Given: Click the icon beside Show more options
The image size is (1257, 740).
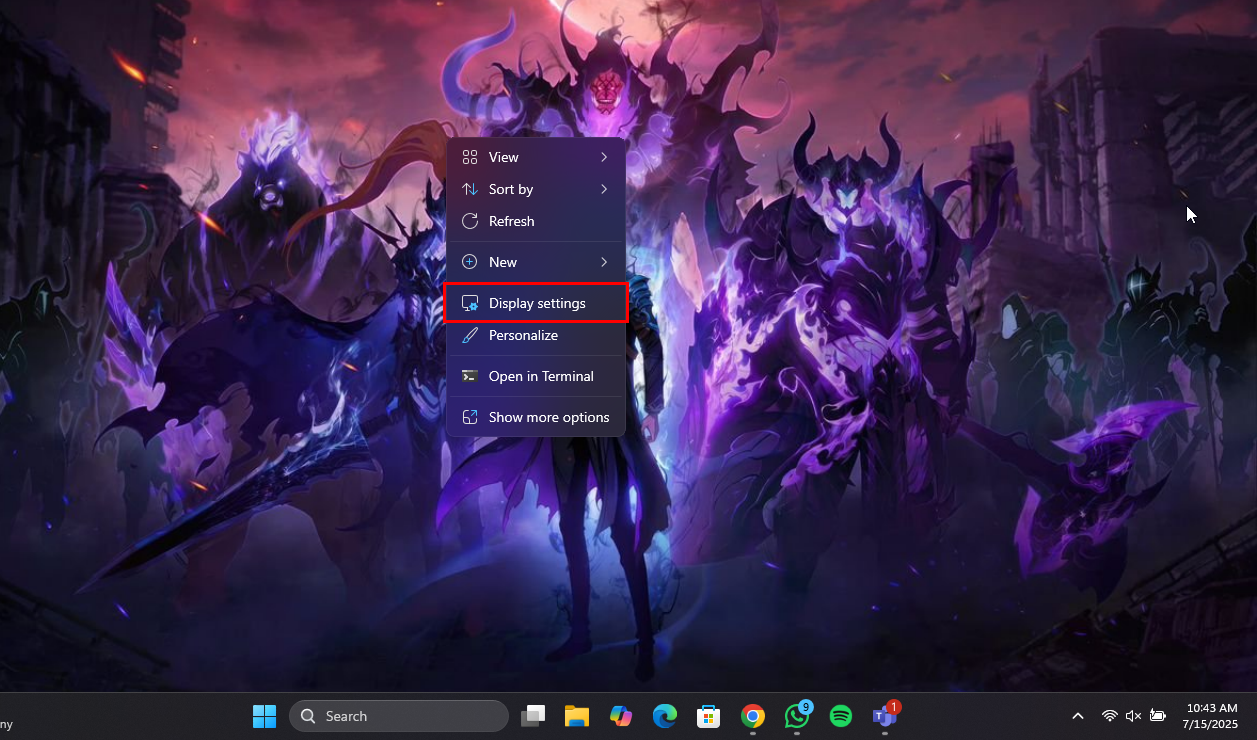Looking at the screenshot, I should point(469,417).
